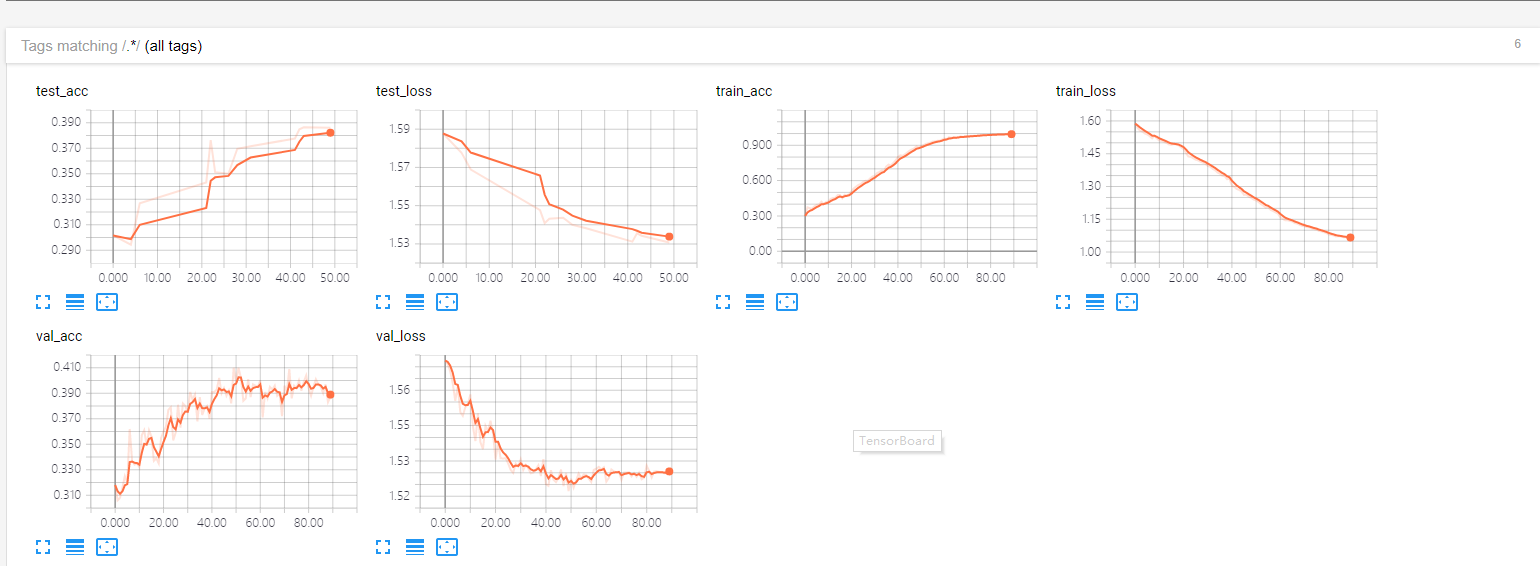Click the last data point on train_acc curve
Image resolution: width=1540 pixels, height=566 pixels.
(1012, 134)
